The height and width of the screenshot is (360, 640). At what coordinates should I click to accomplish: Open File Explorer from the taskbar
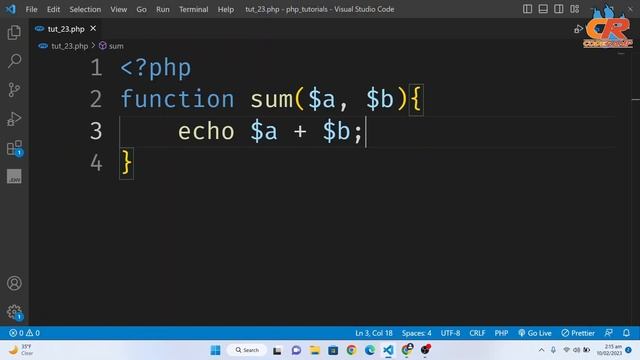[315, 350]
